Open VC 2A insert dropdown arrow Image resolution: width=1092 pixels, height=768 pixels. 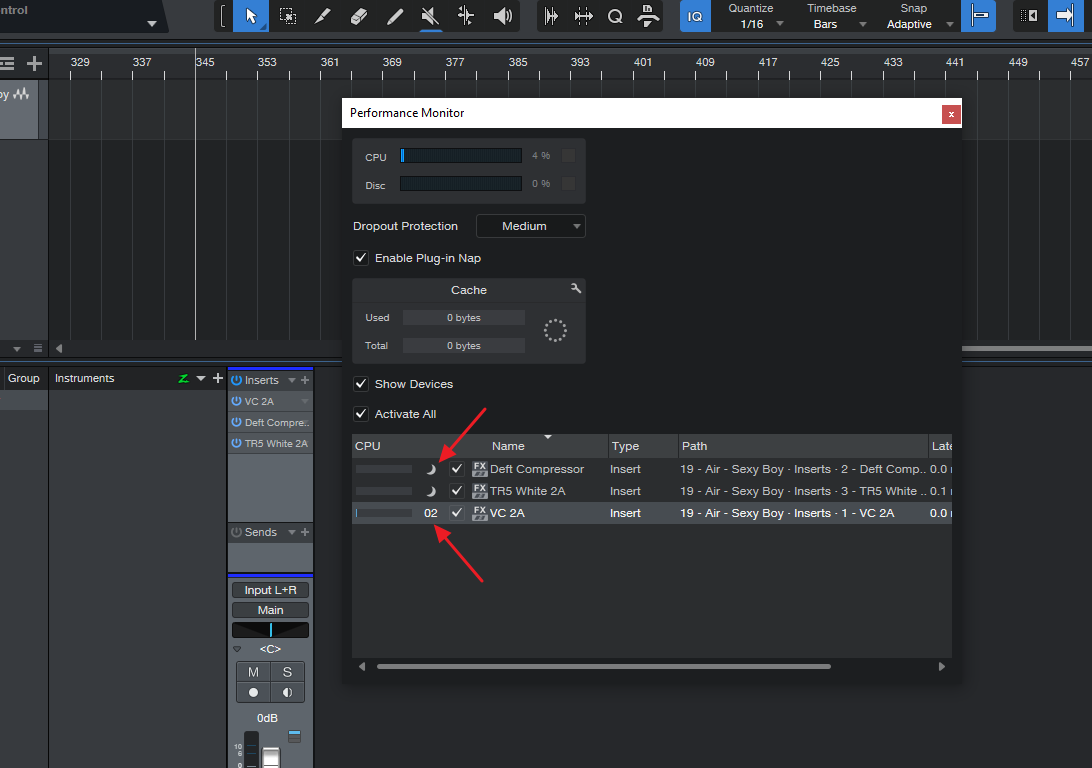coord(304,401)
